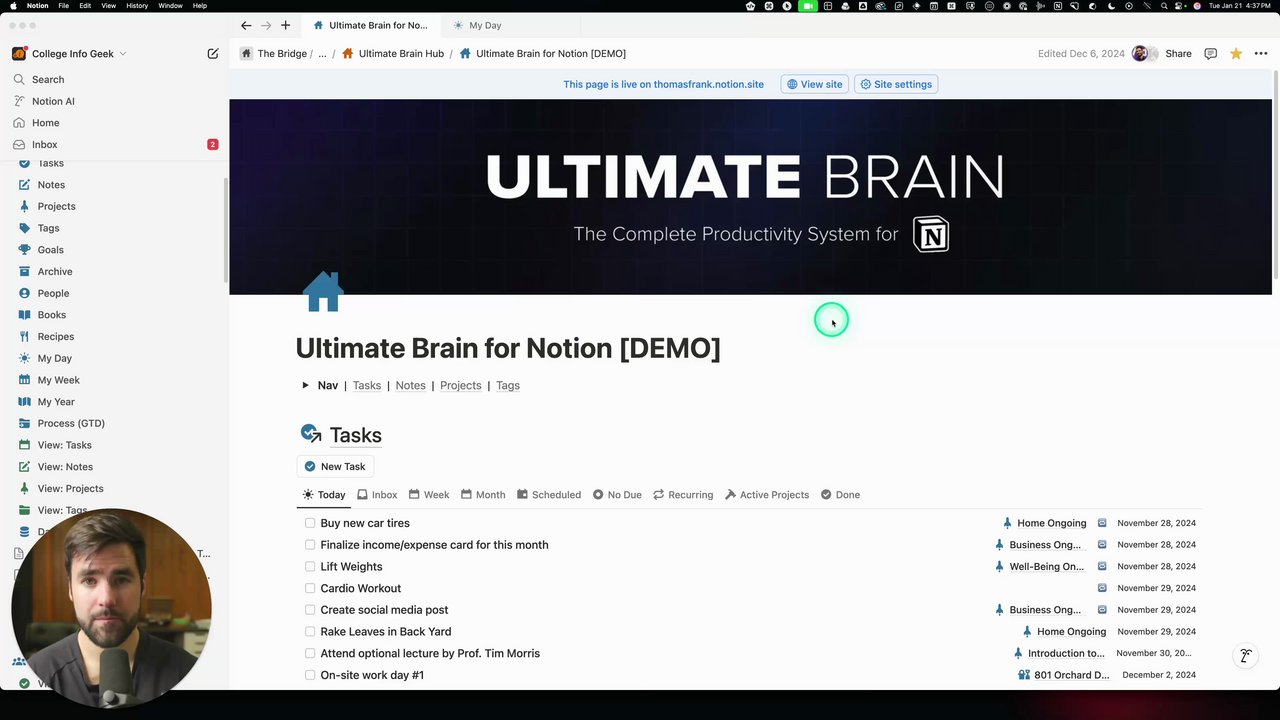Check the Rake Leaves in Back Yard box
This screenshot has width=1280, height=720.
pos(310,632)
